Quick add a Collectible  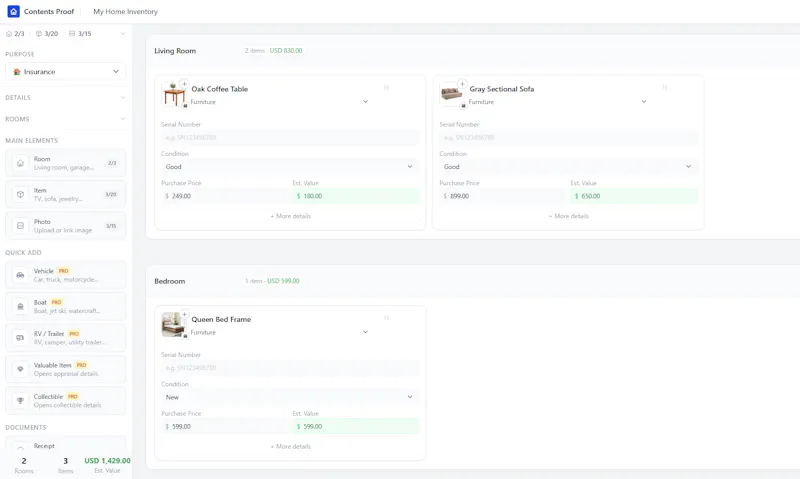tap(66, 400)
